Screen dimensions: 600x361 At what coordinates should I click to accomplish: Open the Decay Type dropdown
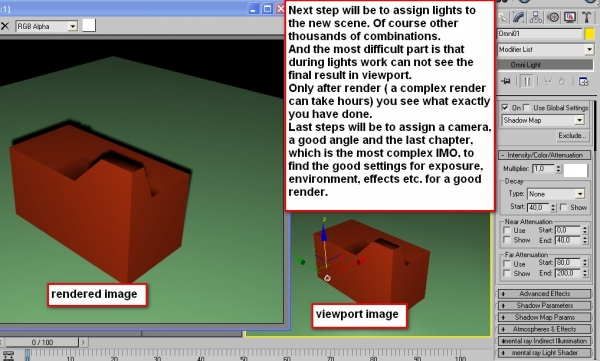click(556, 194)
